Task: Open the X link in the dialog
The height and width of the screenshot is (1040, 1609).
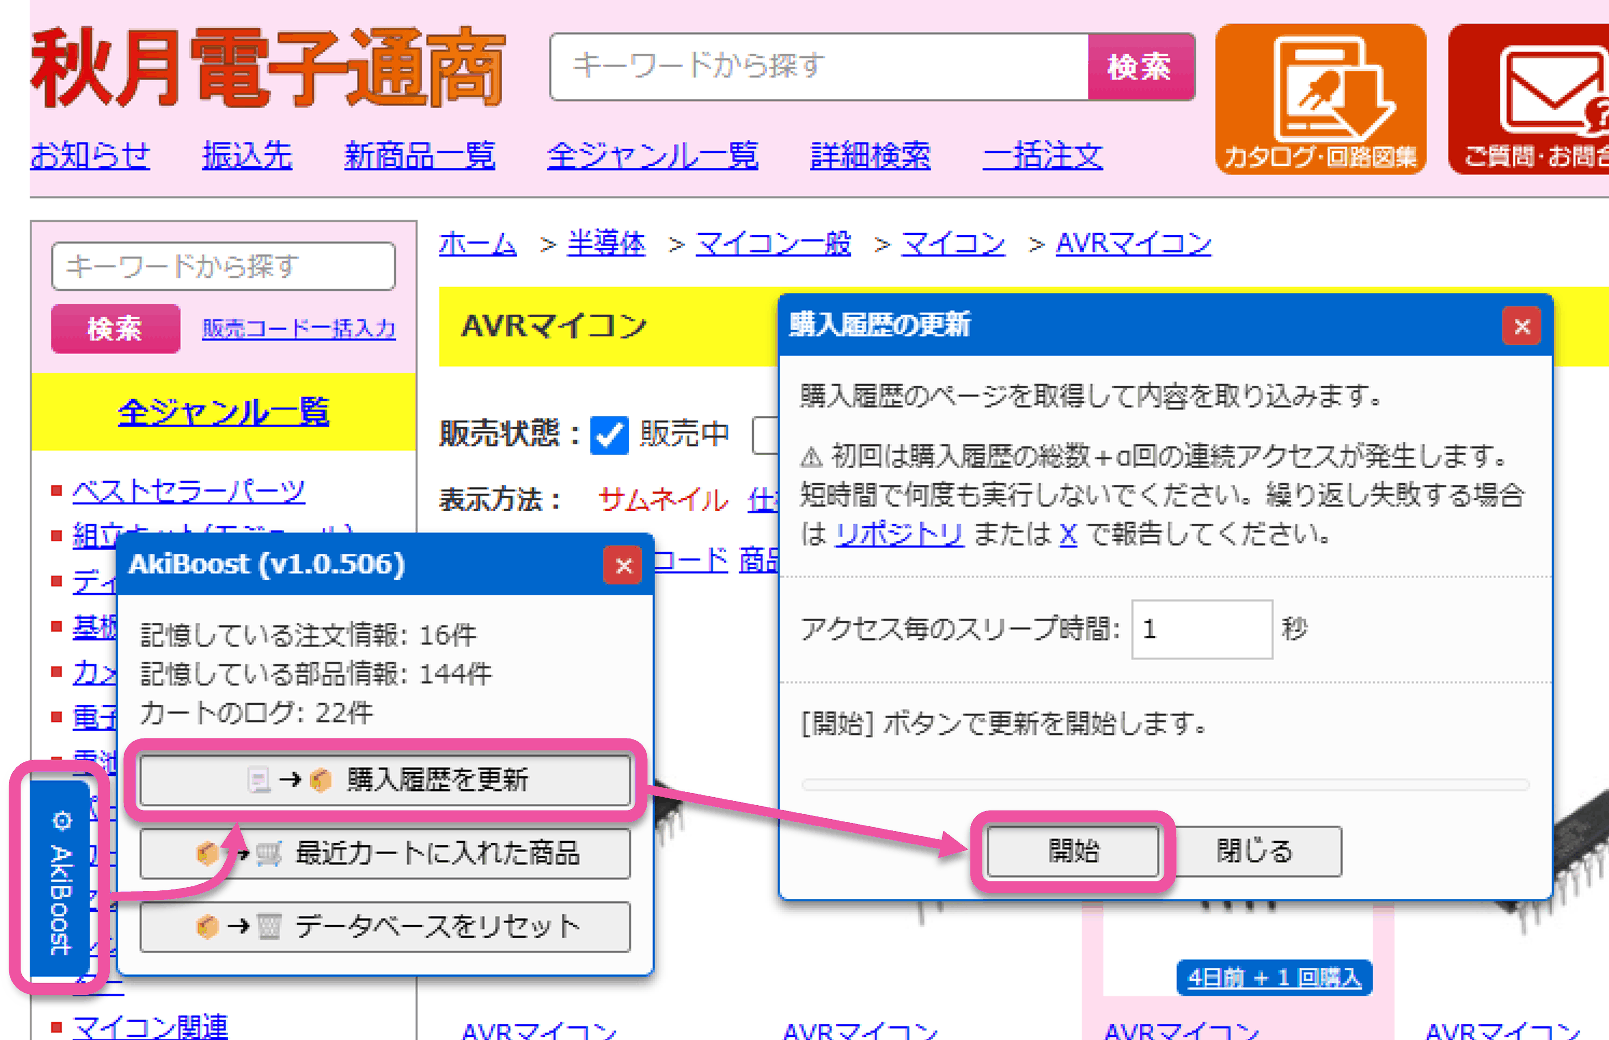Action: point(1068,535)
